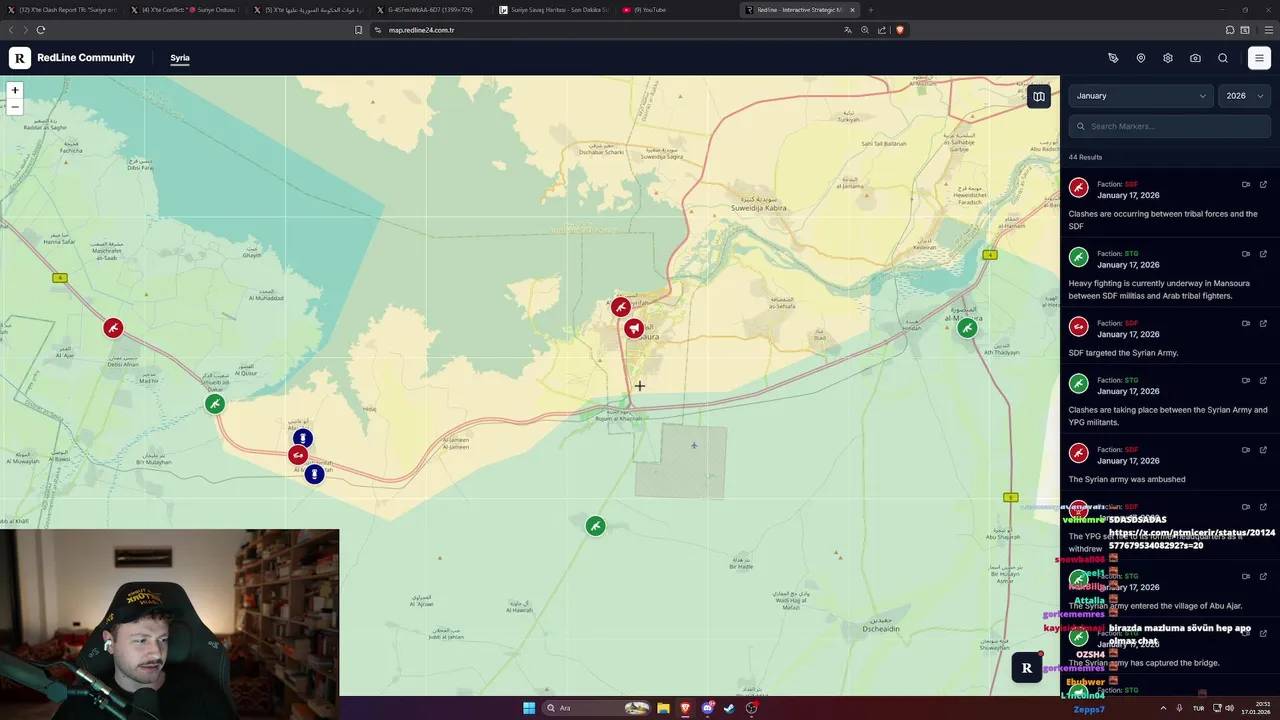Open the settings gear in RedLine header
Image resolution: width=1280 pixels, height=720 pixels.
tap(1168, 58)
